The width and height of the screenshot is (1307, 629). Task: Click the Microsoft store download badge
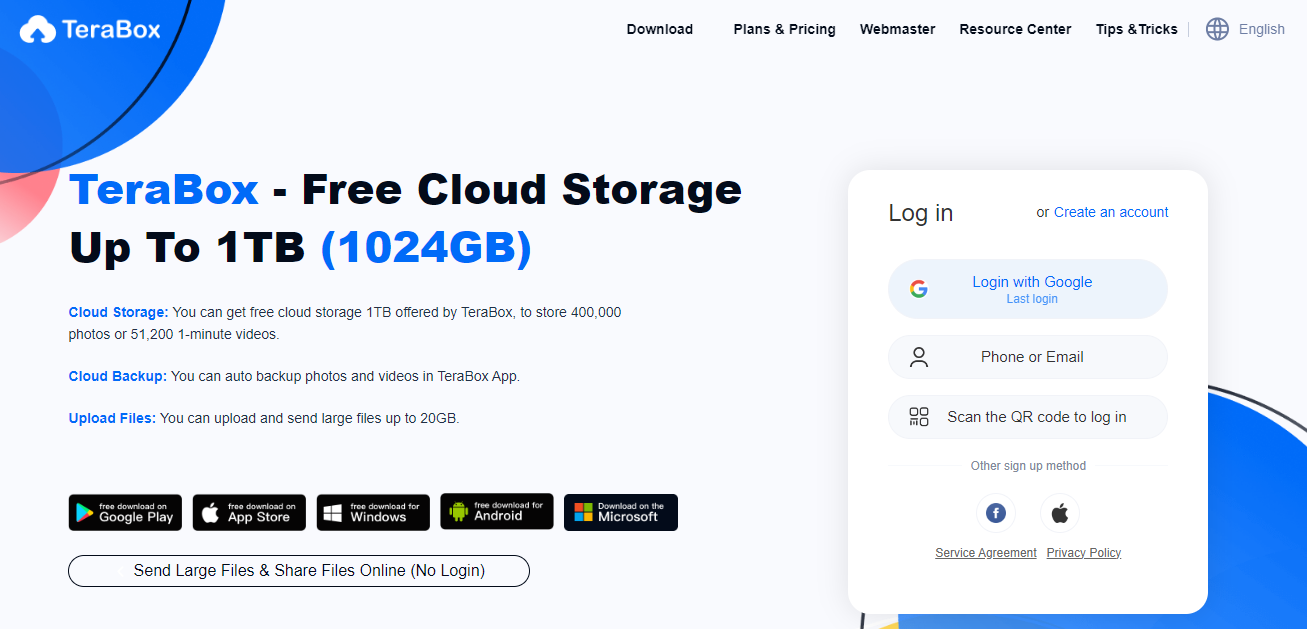(x=621, y=512)
